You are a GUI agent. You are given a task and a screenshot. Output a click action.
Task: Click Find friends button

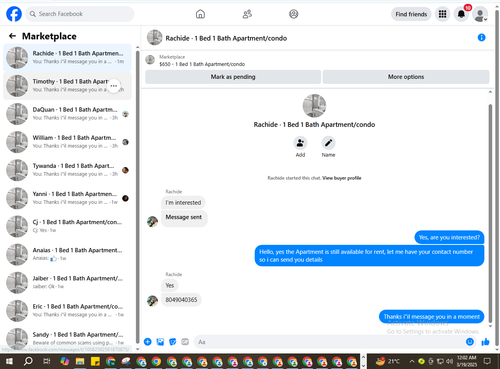pyautogui.click(x=411, y=14)
